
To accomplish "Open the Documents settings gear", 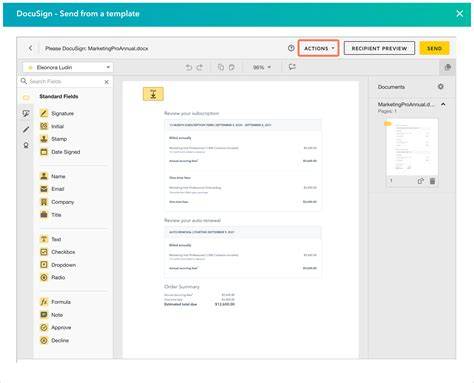I will 441,87.
